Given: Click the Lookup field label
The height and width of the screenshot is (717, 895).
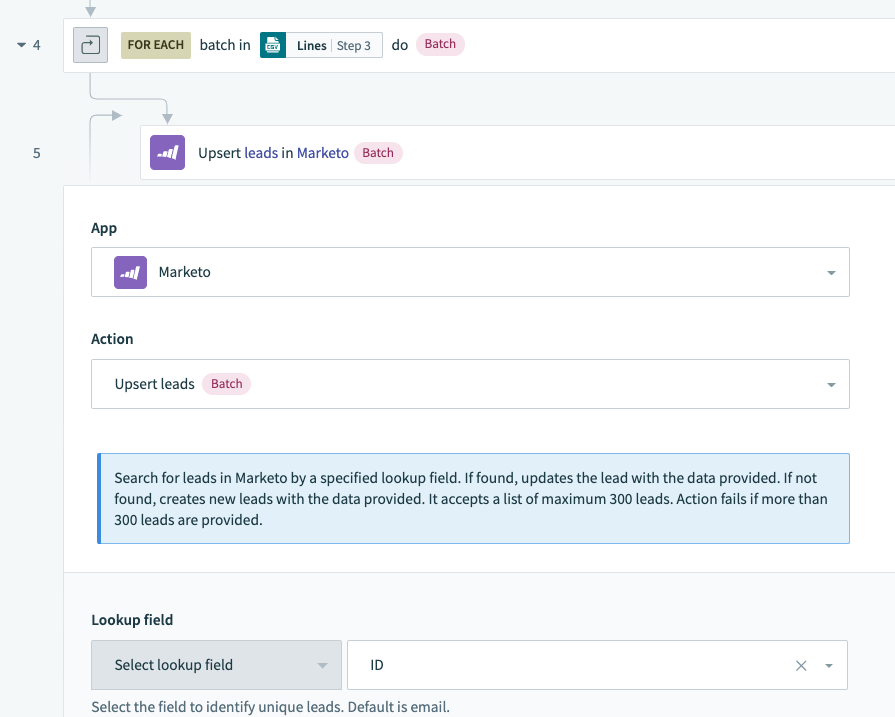Looking at the screenshot, I should 132,620.
